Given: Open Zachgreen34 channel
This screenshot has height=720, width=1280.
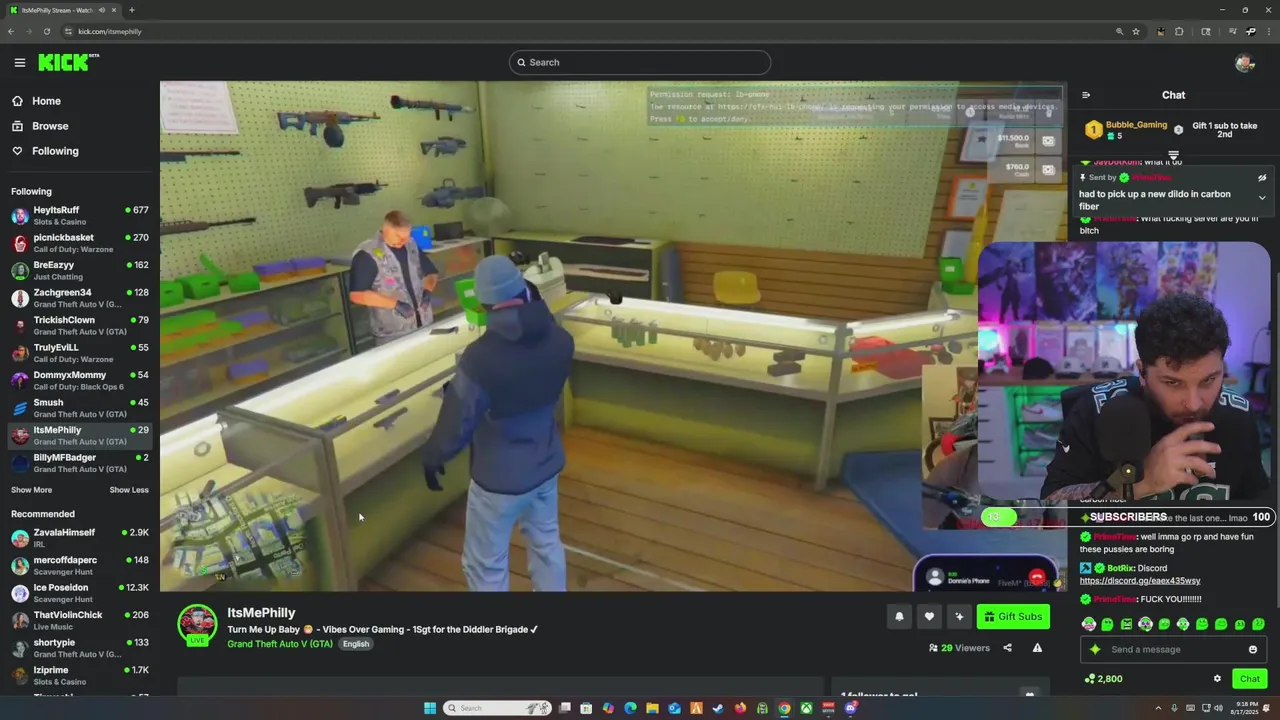Looking at the screenshot, I should click(x=80, y=298).
